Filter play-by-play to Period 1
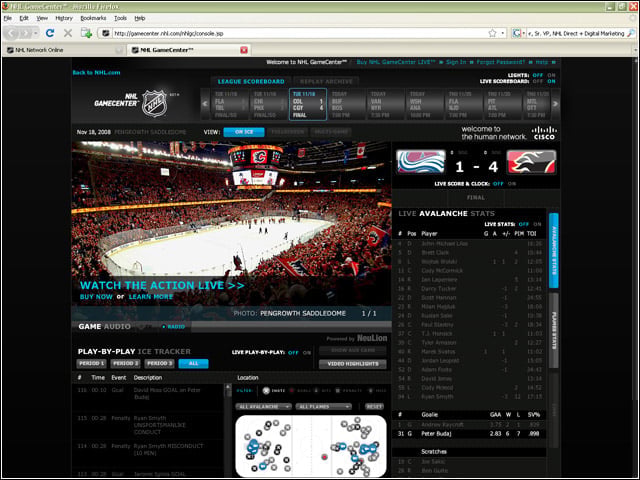This screenshot has height=480, width=640. coord(91,363)
